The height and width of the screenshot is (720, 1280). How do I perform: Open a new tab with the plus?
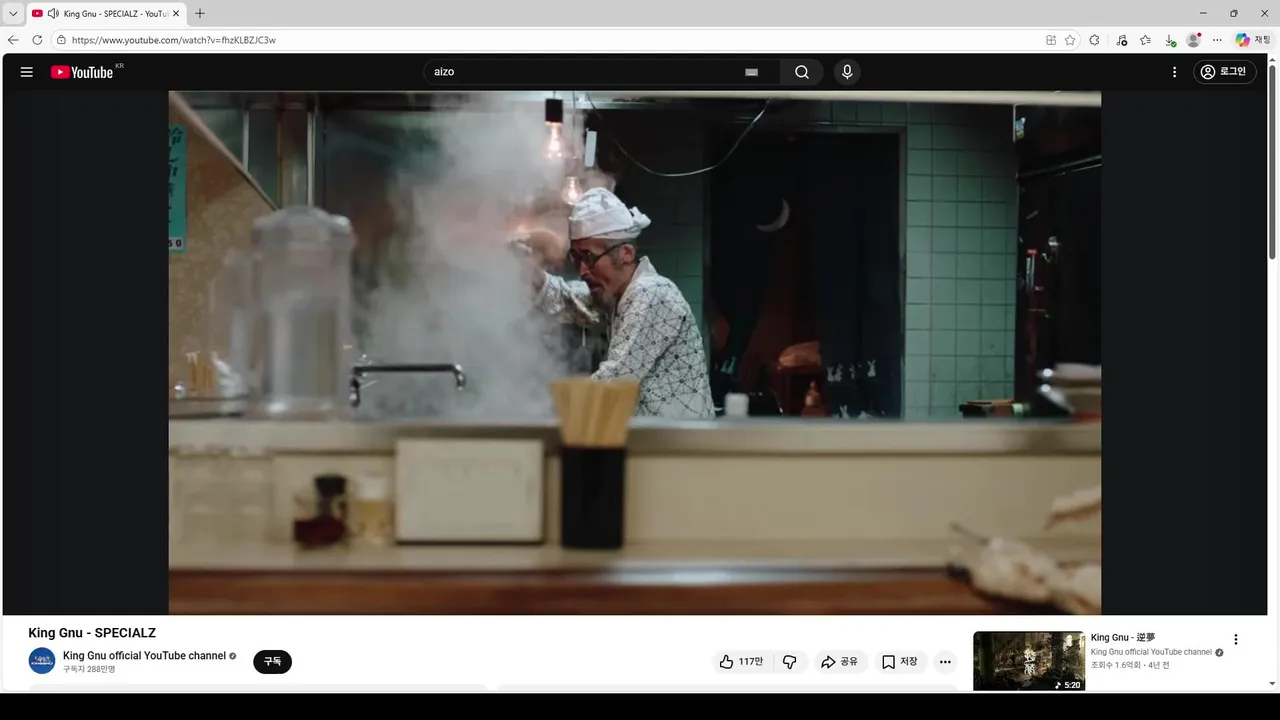[x=200, y=14]
